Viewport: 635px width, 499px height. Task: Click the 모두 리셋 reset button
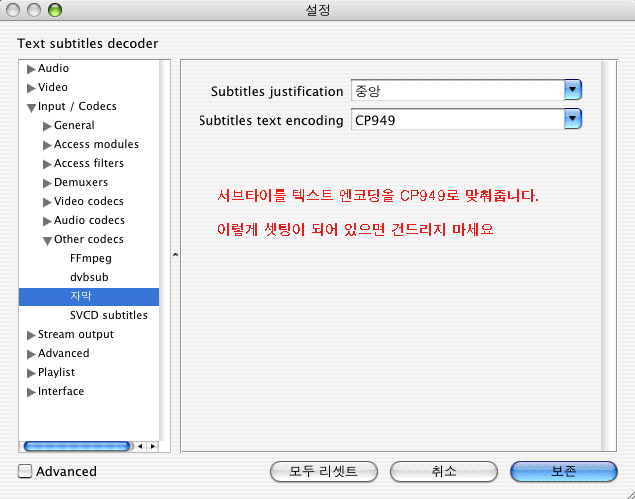pyautogui.click(x=314, y=471)
